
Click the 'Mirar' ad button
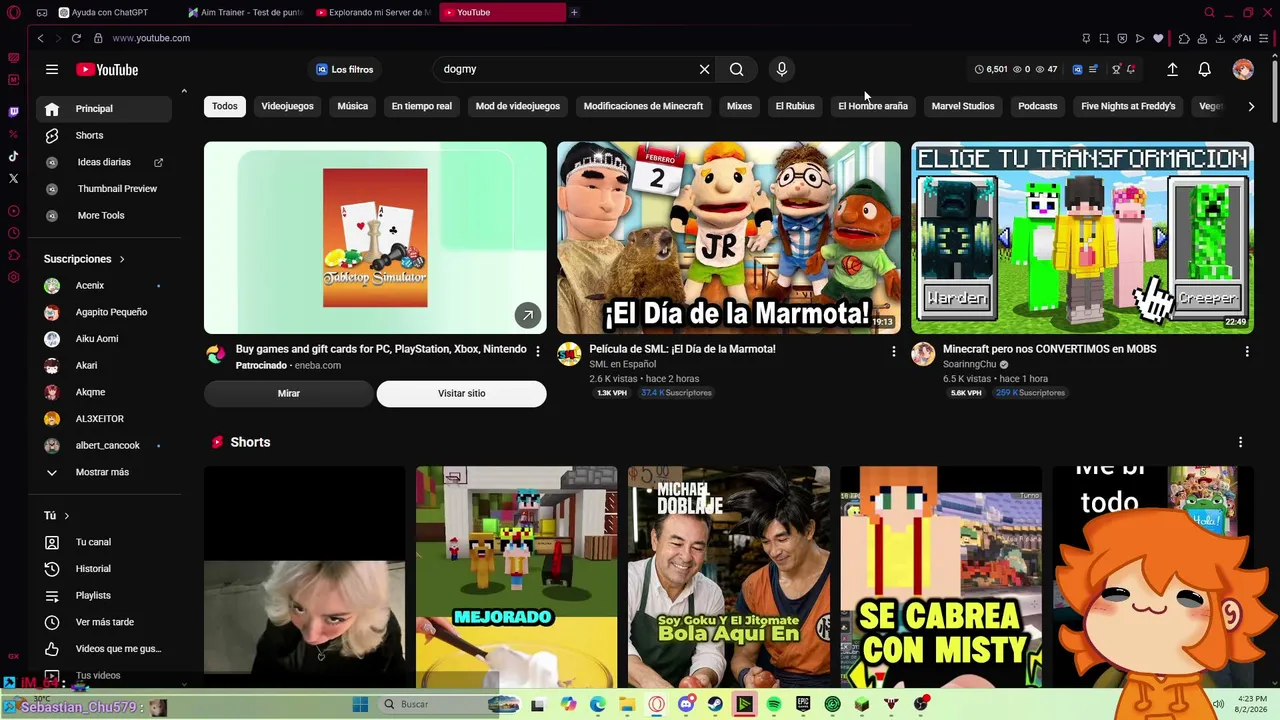coord(289,393)
